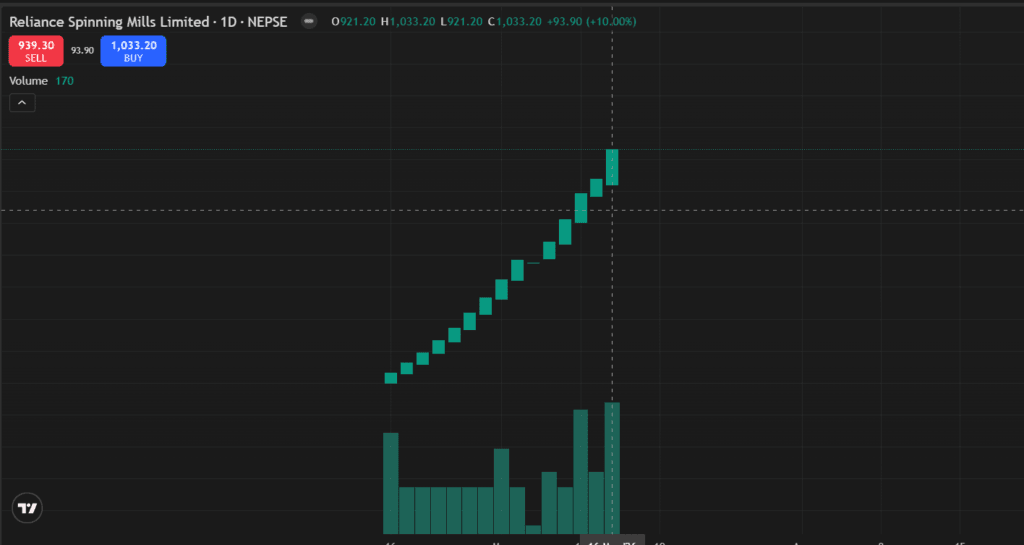This screenshot has height=545, width=1024.
Task: Click the first, leftmost volume bar
Action: pos(391,482)
